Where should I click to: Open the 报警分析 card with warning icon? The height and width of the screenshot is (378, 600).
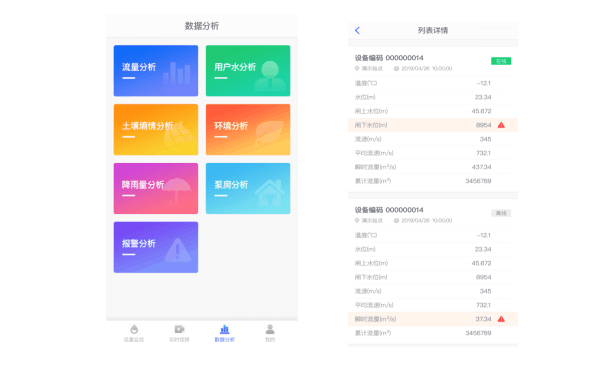tap(156, 248)
